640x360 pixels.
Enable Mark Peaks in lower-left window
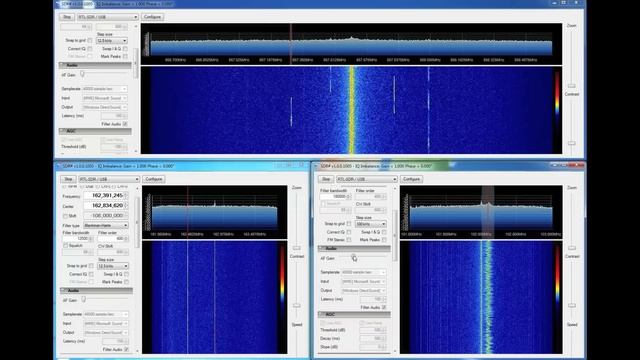[127, 282]
